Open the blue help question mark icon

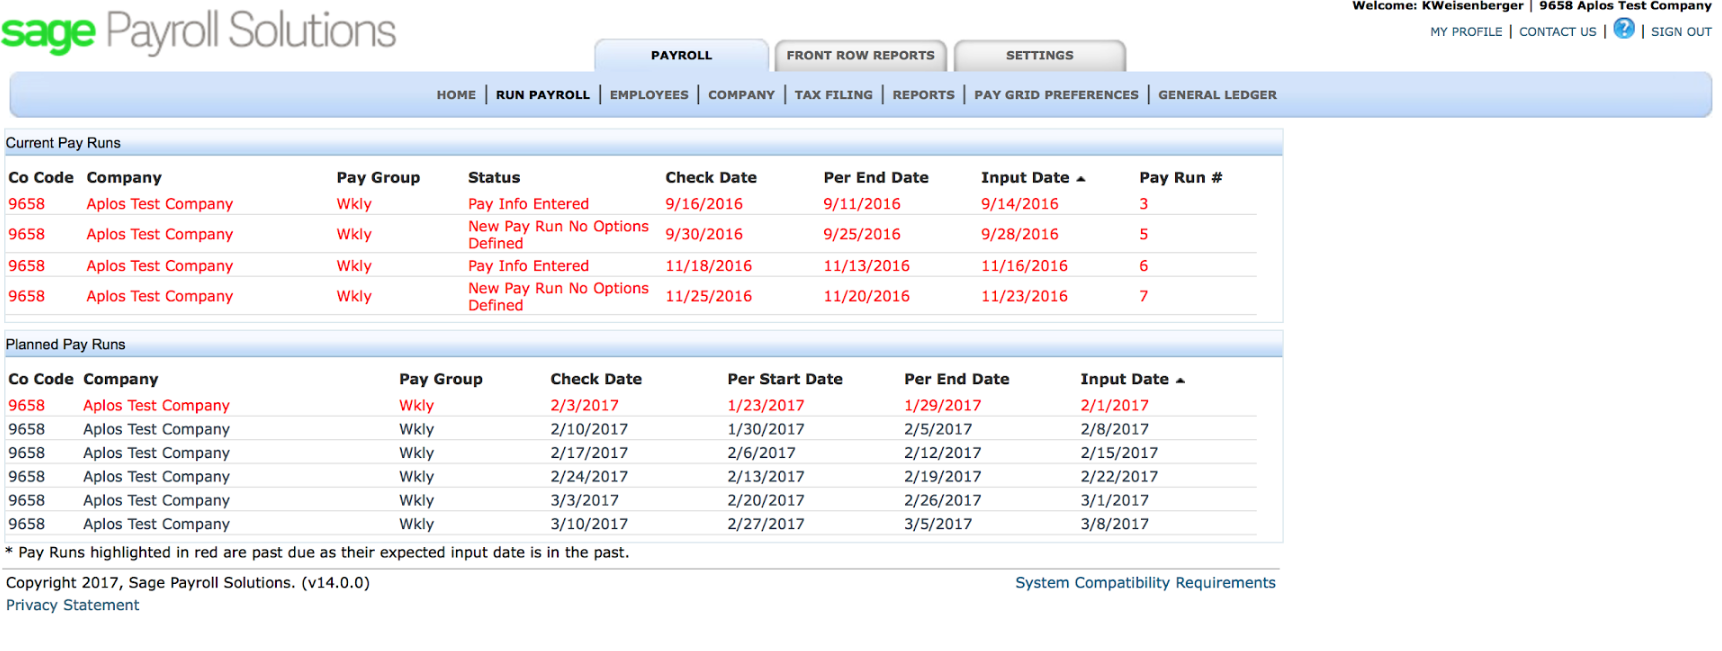click(1624, 29)
